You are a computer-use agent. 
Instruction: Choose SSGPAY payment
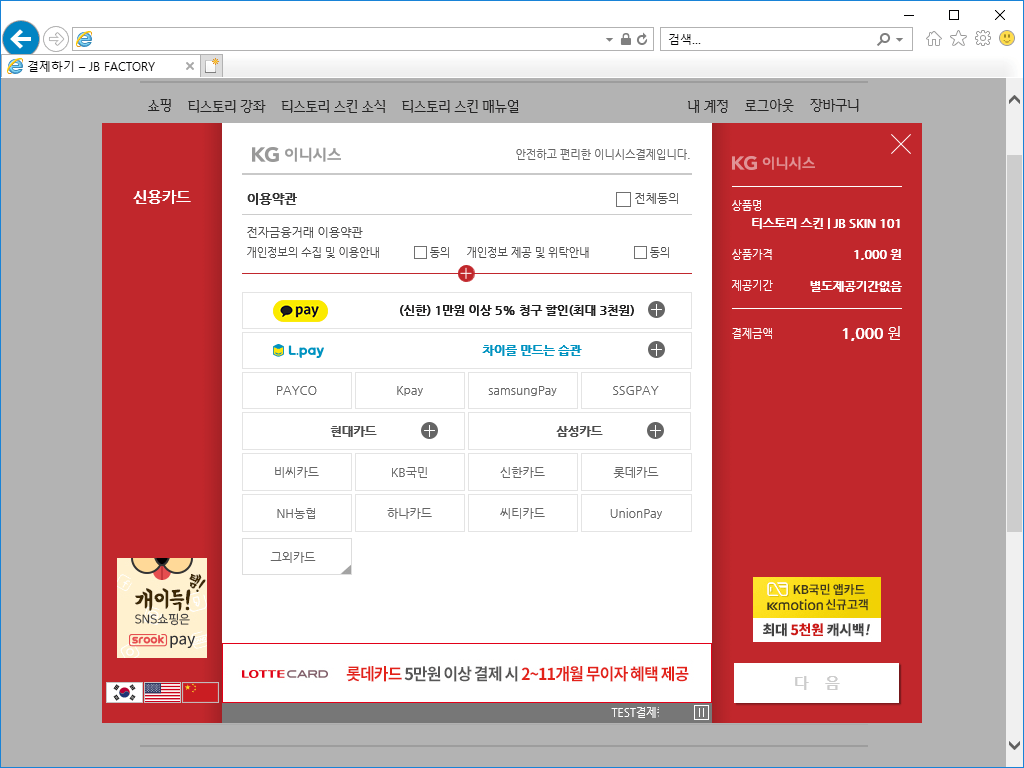[635, 391]
